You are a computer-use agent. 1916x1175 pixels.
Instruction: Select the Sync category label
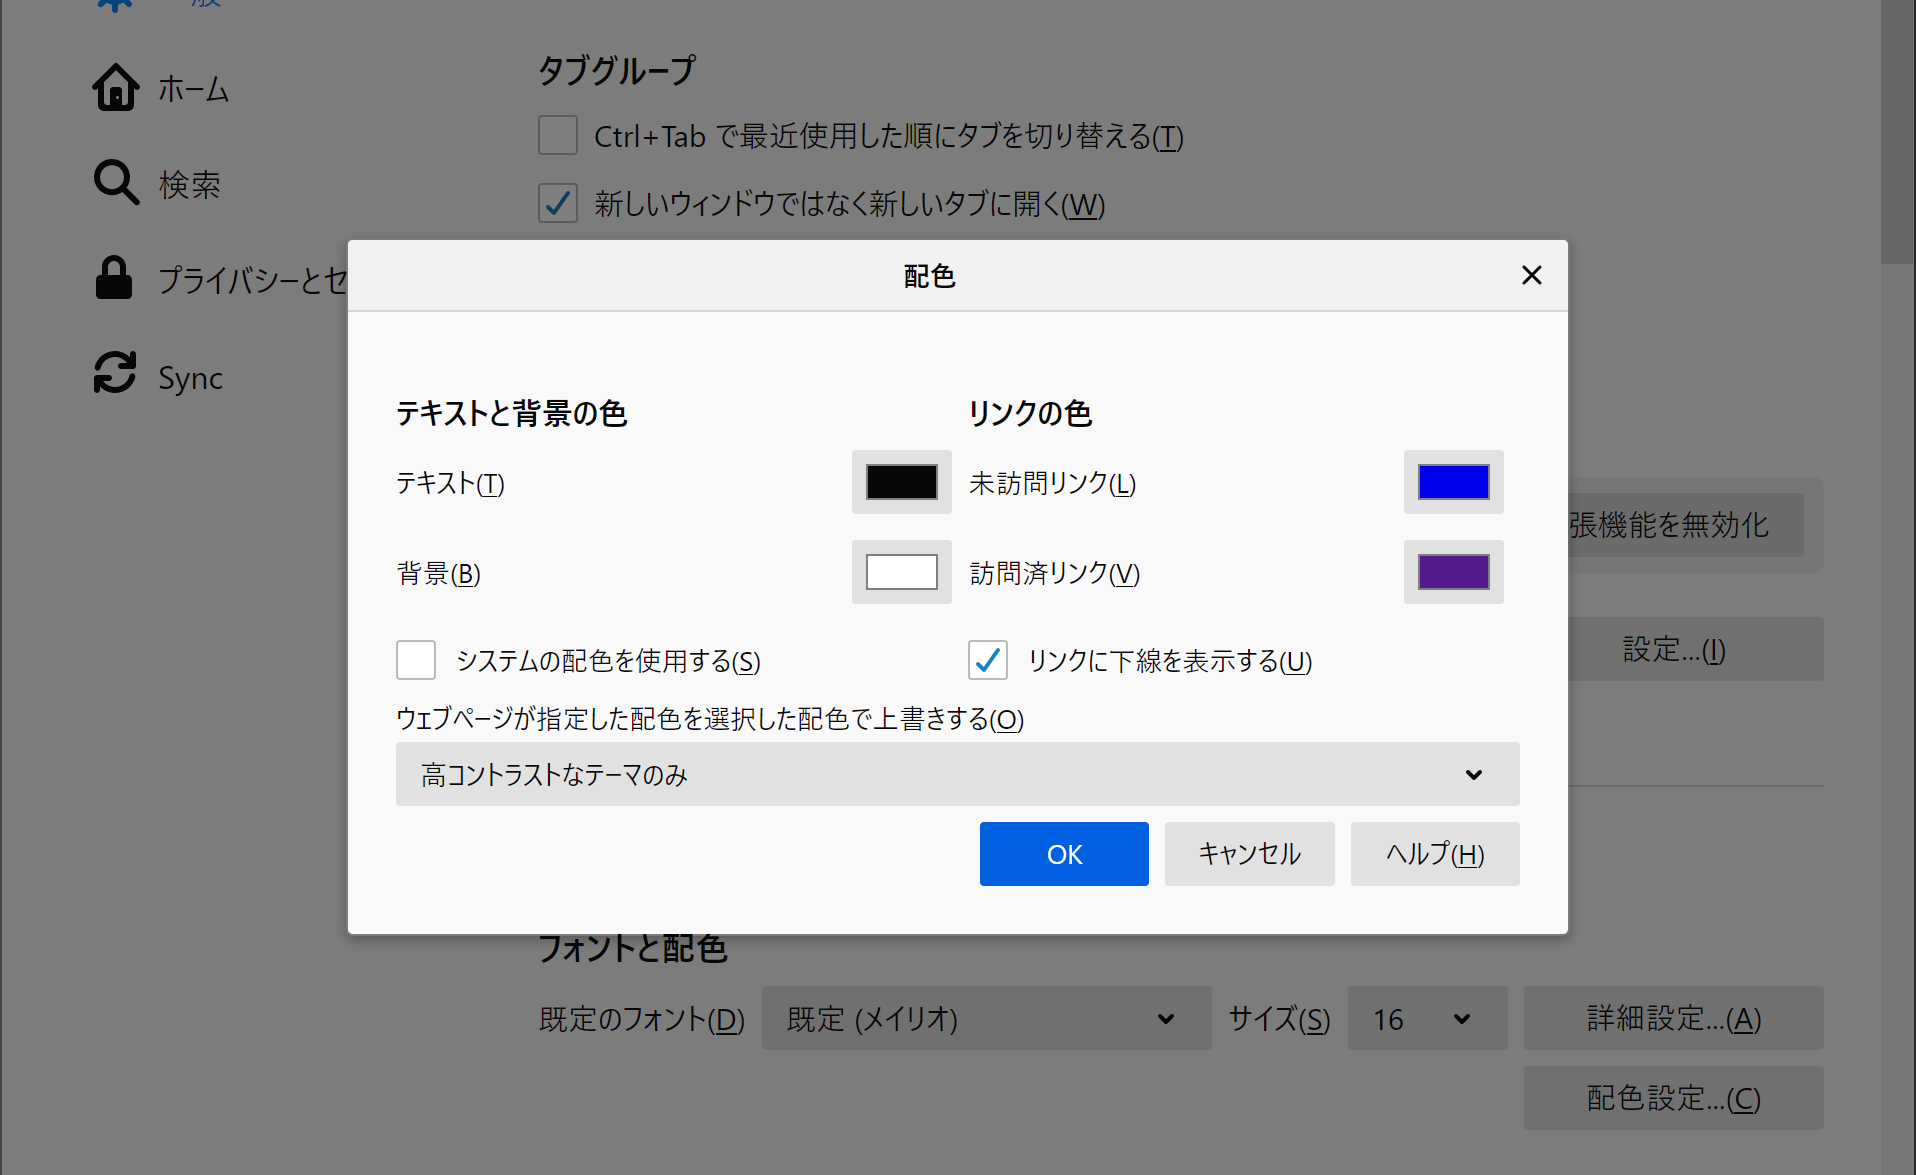pos(190,378)
